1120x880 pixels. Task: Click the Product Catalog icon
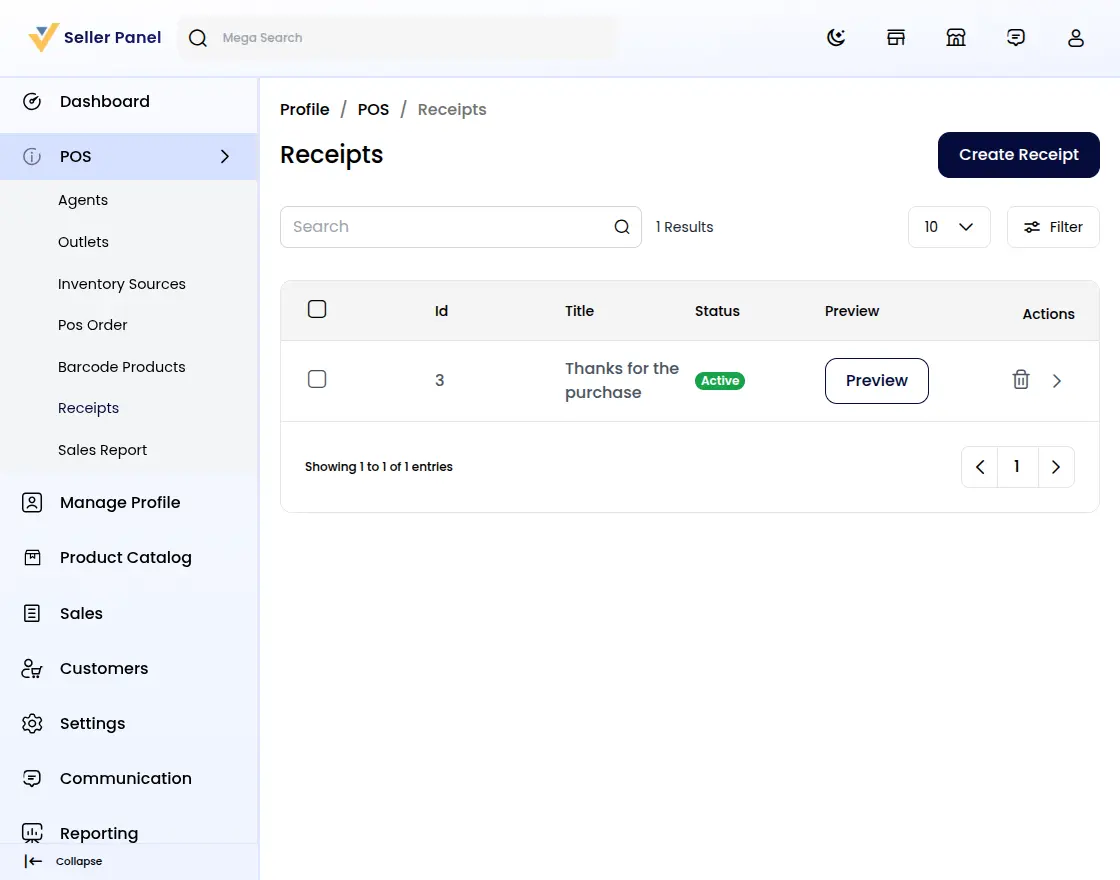[32, 557]
